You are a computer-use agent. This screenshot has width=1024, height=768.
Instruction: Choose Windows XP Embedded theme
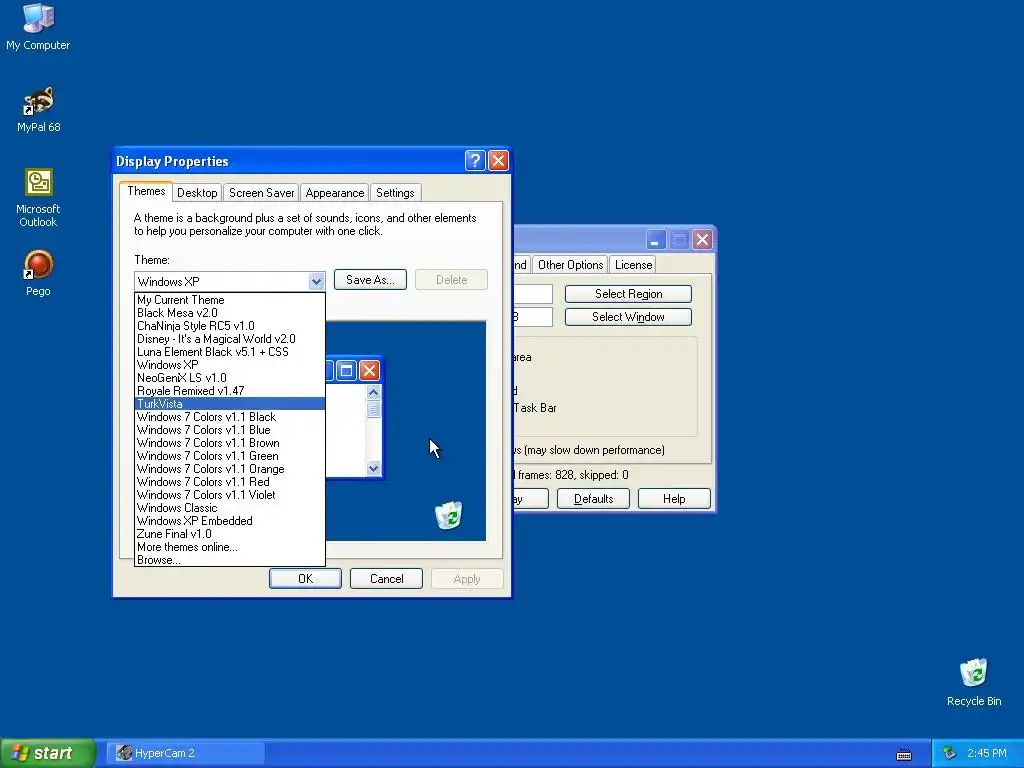pos(229,521)
